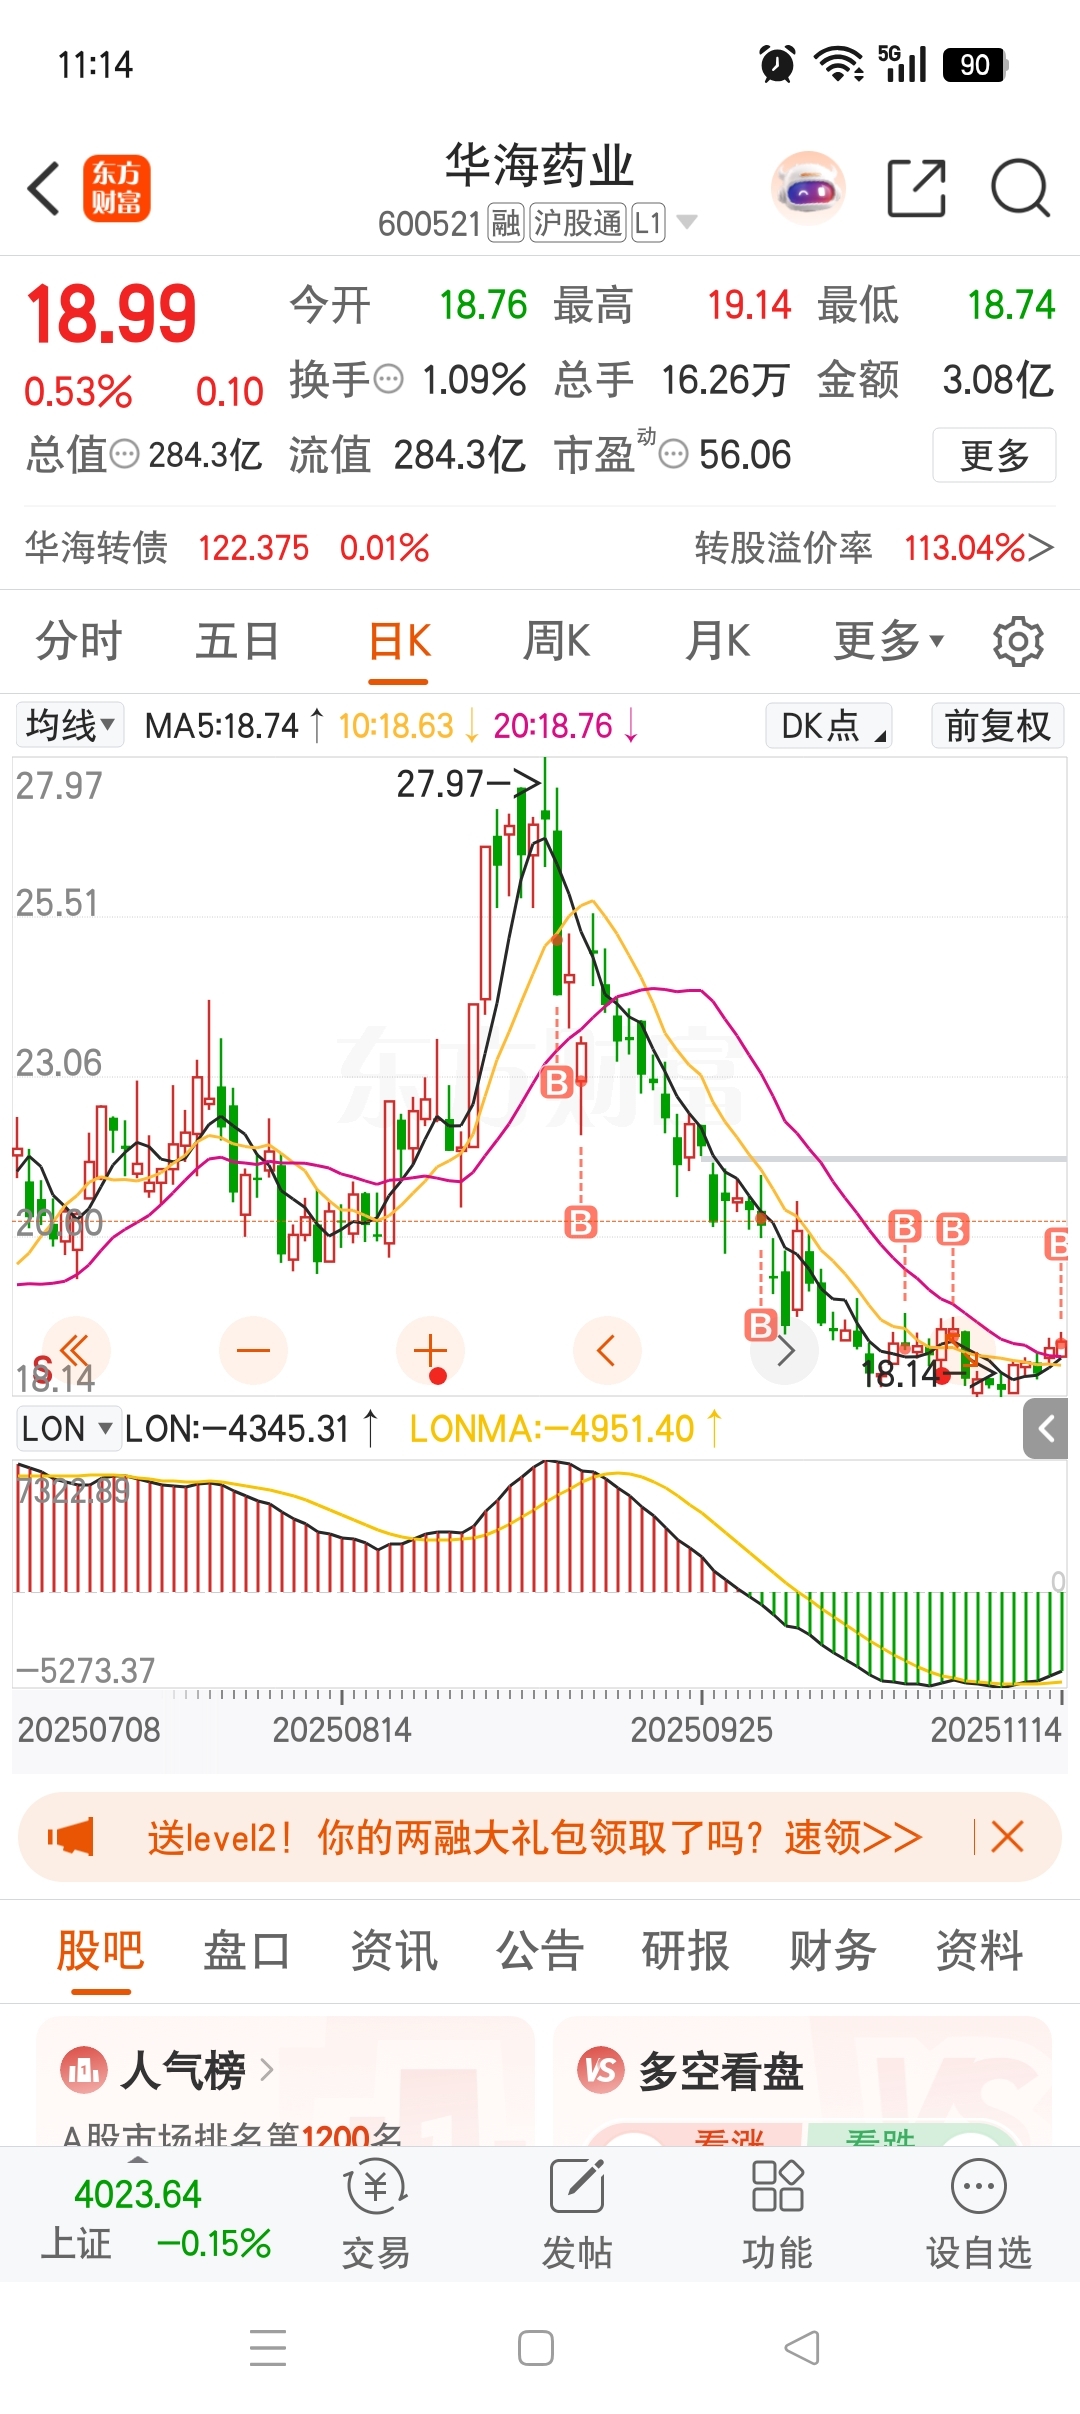This screenshot has height=2414, width=1080.
Task: Switch to 分时 chart tab
Action: coord(79,642)
